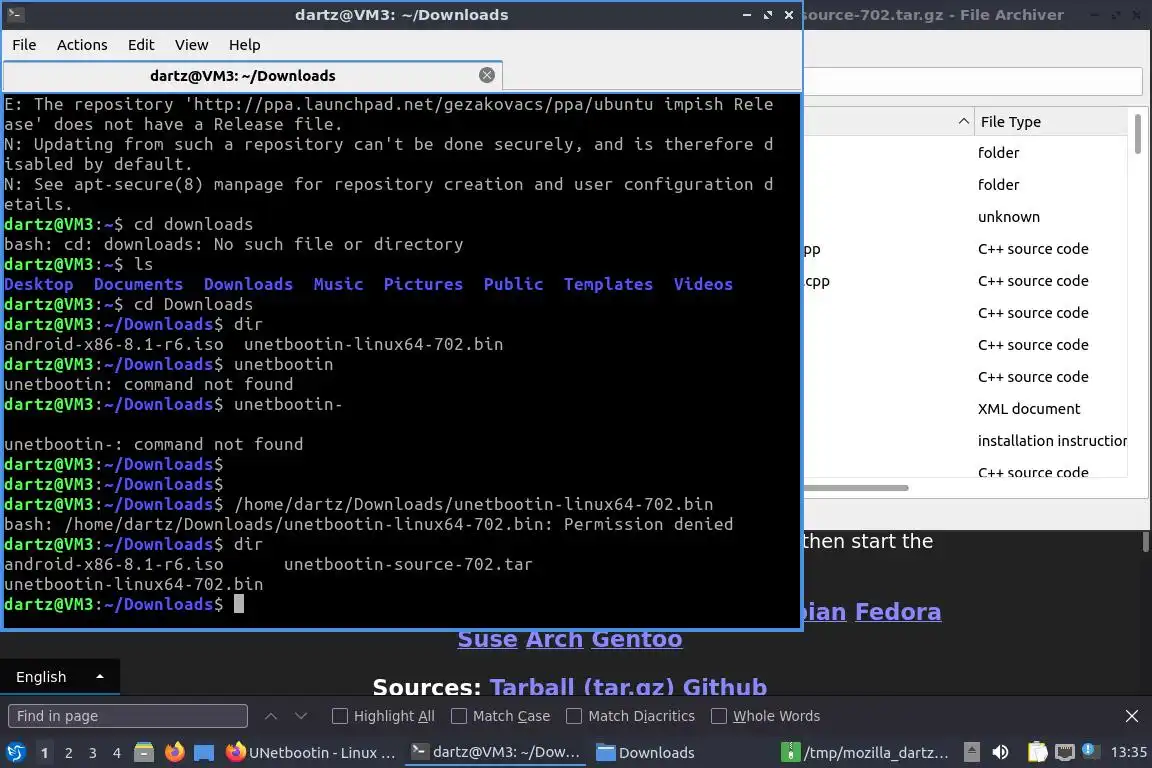1152x768 pixels.
Task: Toggle the Whole Words checkbox
Action: (719, 716)
